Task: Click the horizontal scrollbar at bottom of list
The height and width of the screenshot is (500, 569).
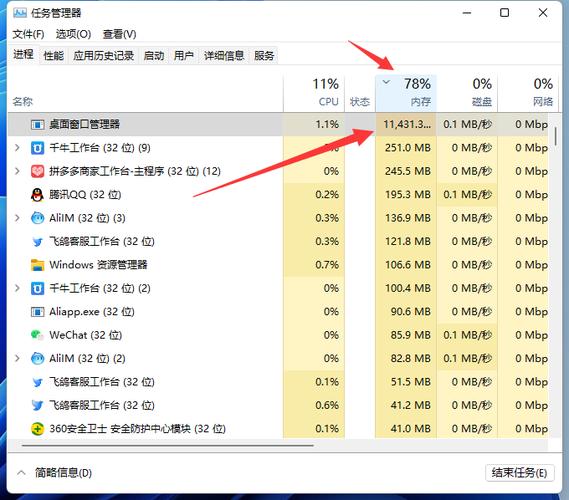Action: pyautogui.click(x=168, y=445)
